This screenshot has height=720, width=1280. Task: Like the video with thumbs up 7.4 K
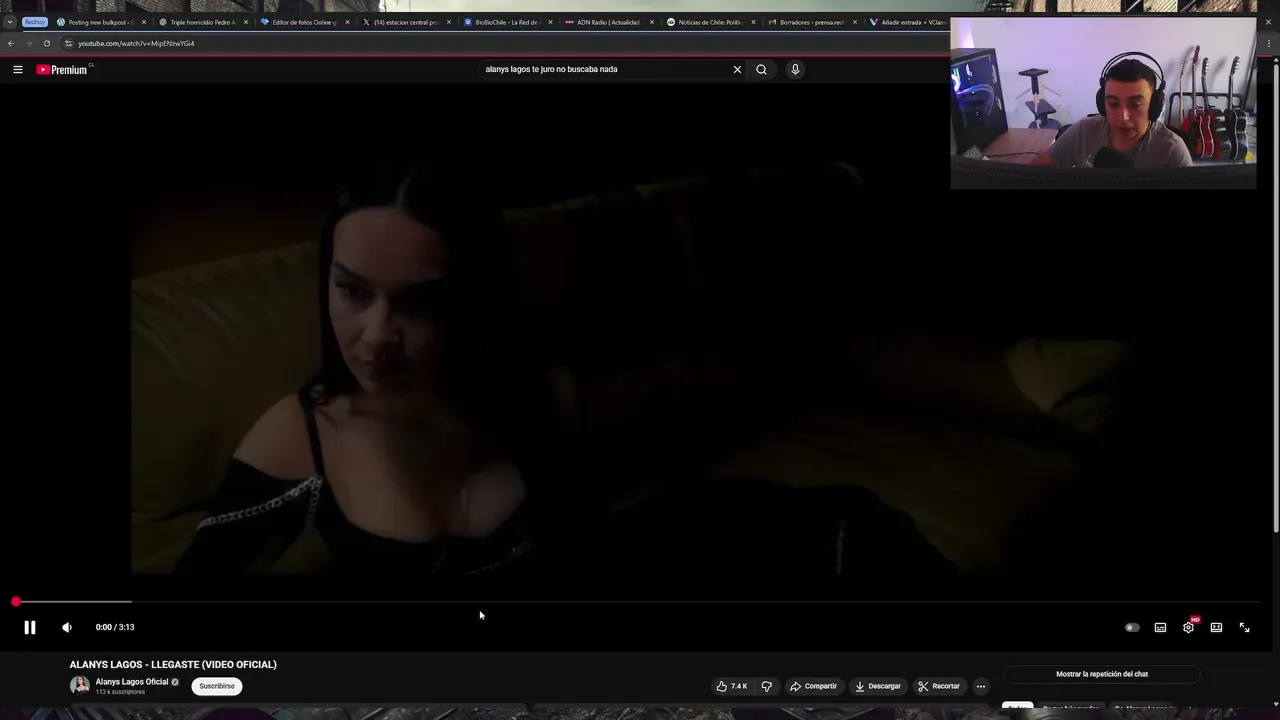click(731, 686)
